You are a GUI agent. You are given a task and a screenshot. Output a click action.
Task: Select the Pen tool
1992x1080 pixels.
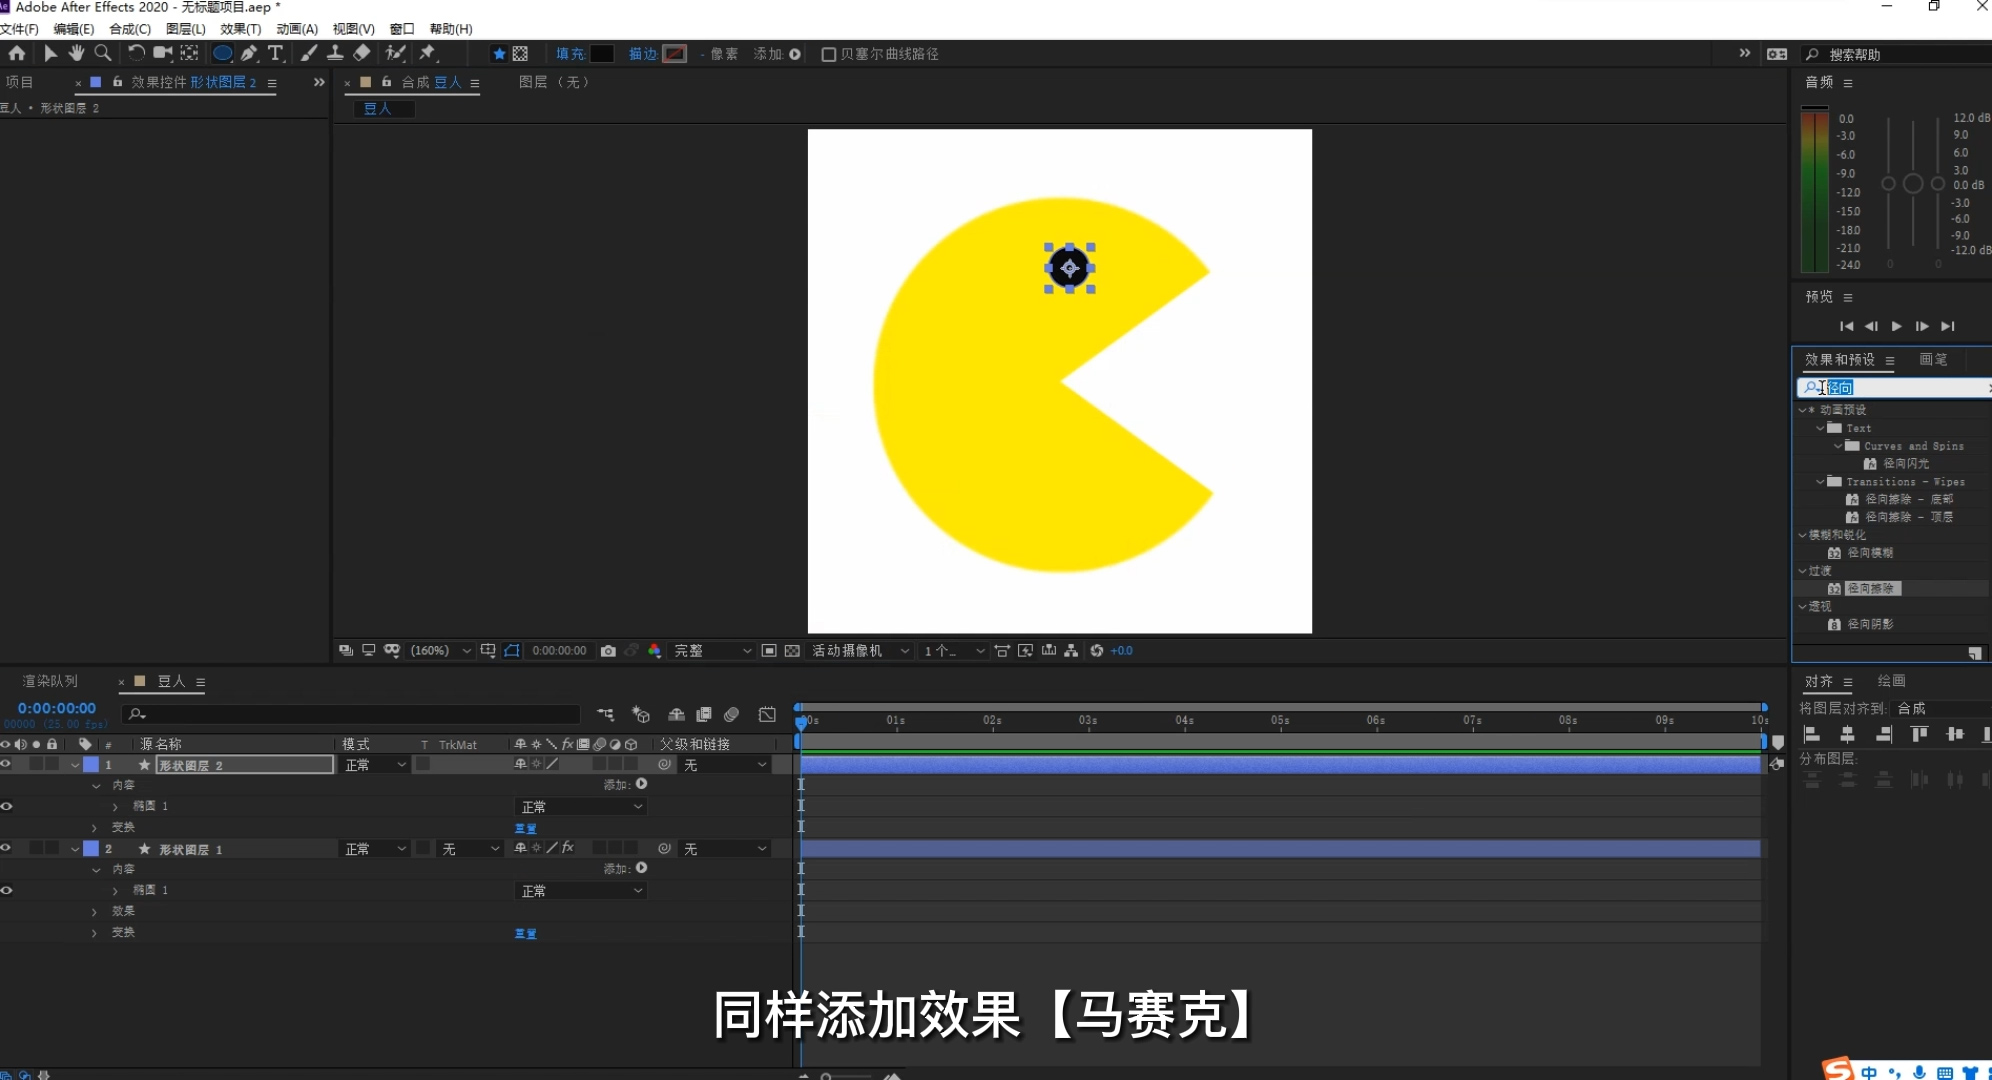[249, 53]
